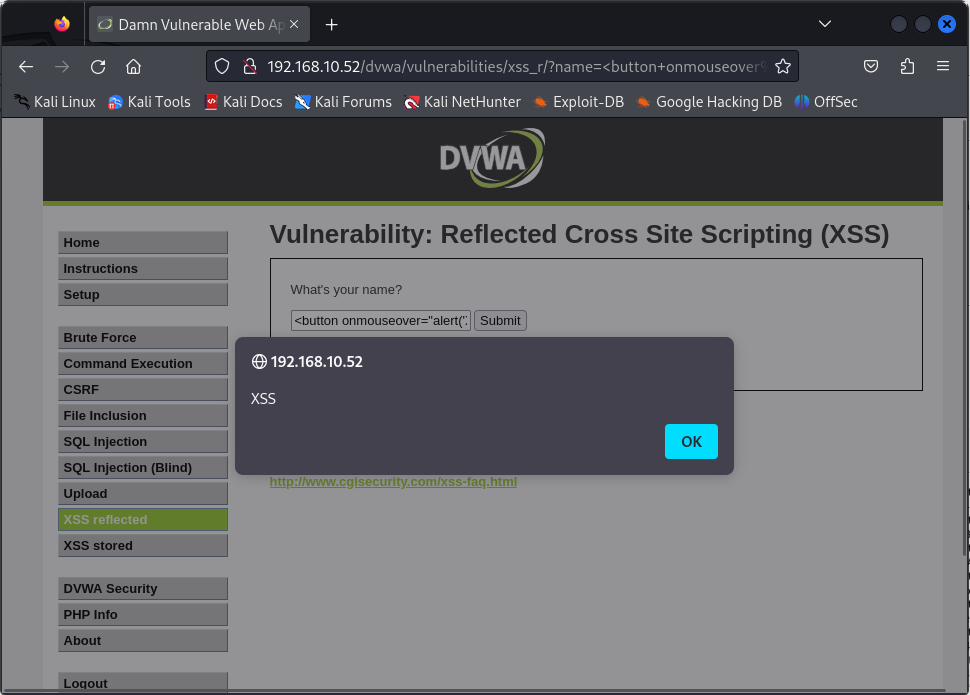This screenshot has height=695, width=970.
Task: Open the Google Hacking DB bookmark
Action: pos(709,101)
